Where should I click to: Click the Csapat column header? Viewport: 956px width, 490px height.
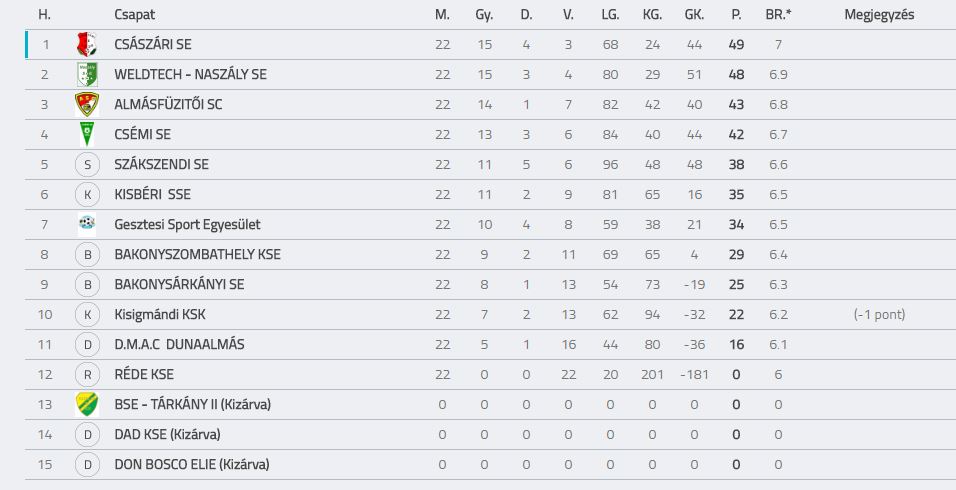pos(135,15)
